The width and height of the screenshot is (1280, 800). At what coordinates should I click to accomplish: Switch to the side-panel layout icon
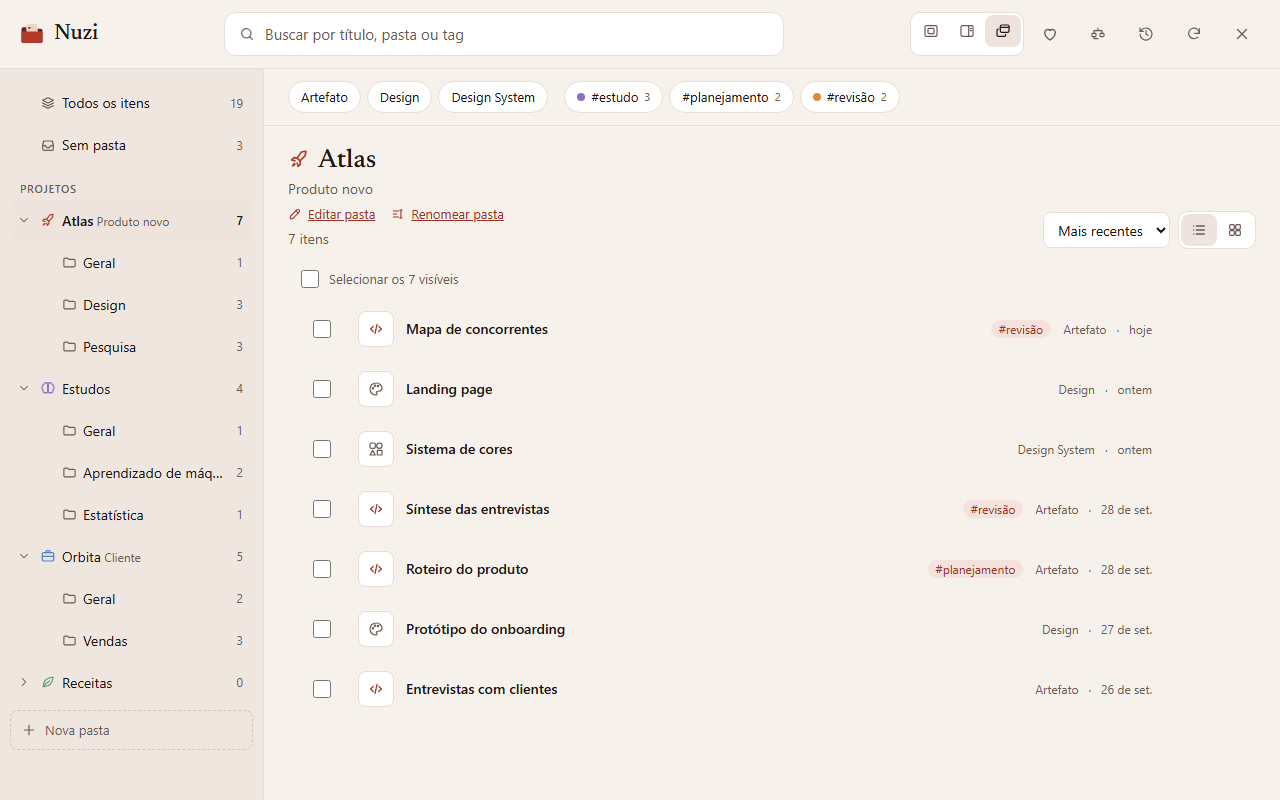point(967,31)
